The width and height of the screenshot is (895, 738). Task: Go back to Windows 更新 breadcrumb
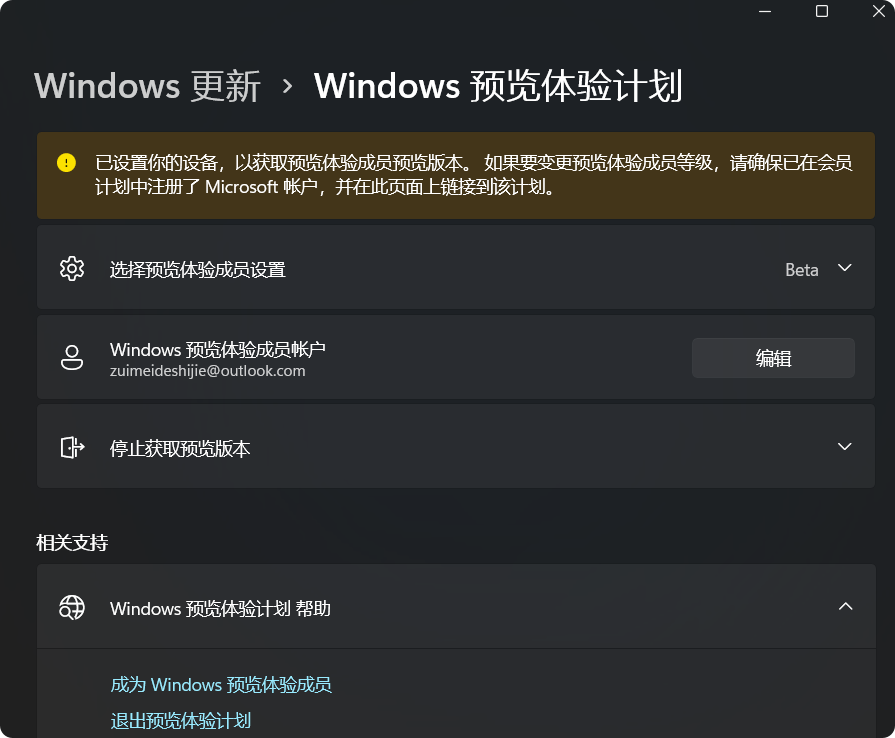pyautogui.click(x=147, y=86)
